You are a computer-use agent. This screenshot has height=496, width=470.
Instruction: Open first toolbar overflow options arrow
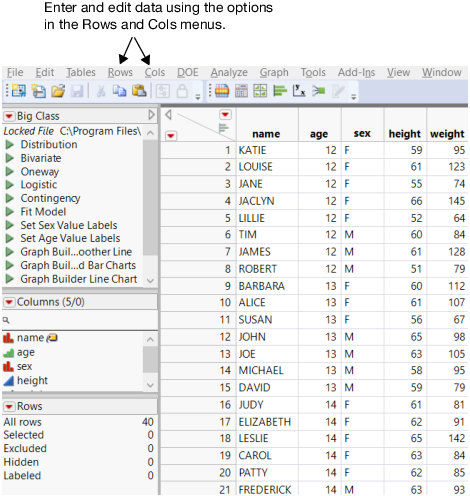click(x=198, y=97)
